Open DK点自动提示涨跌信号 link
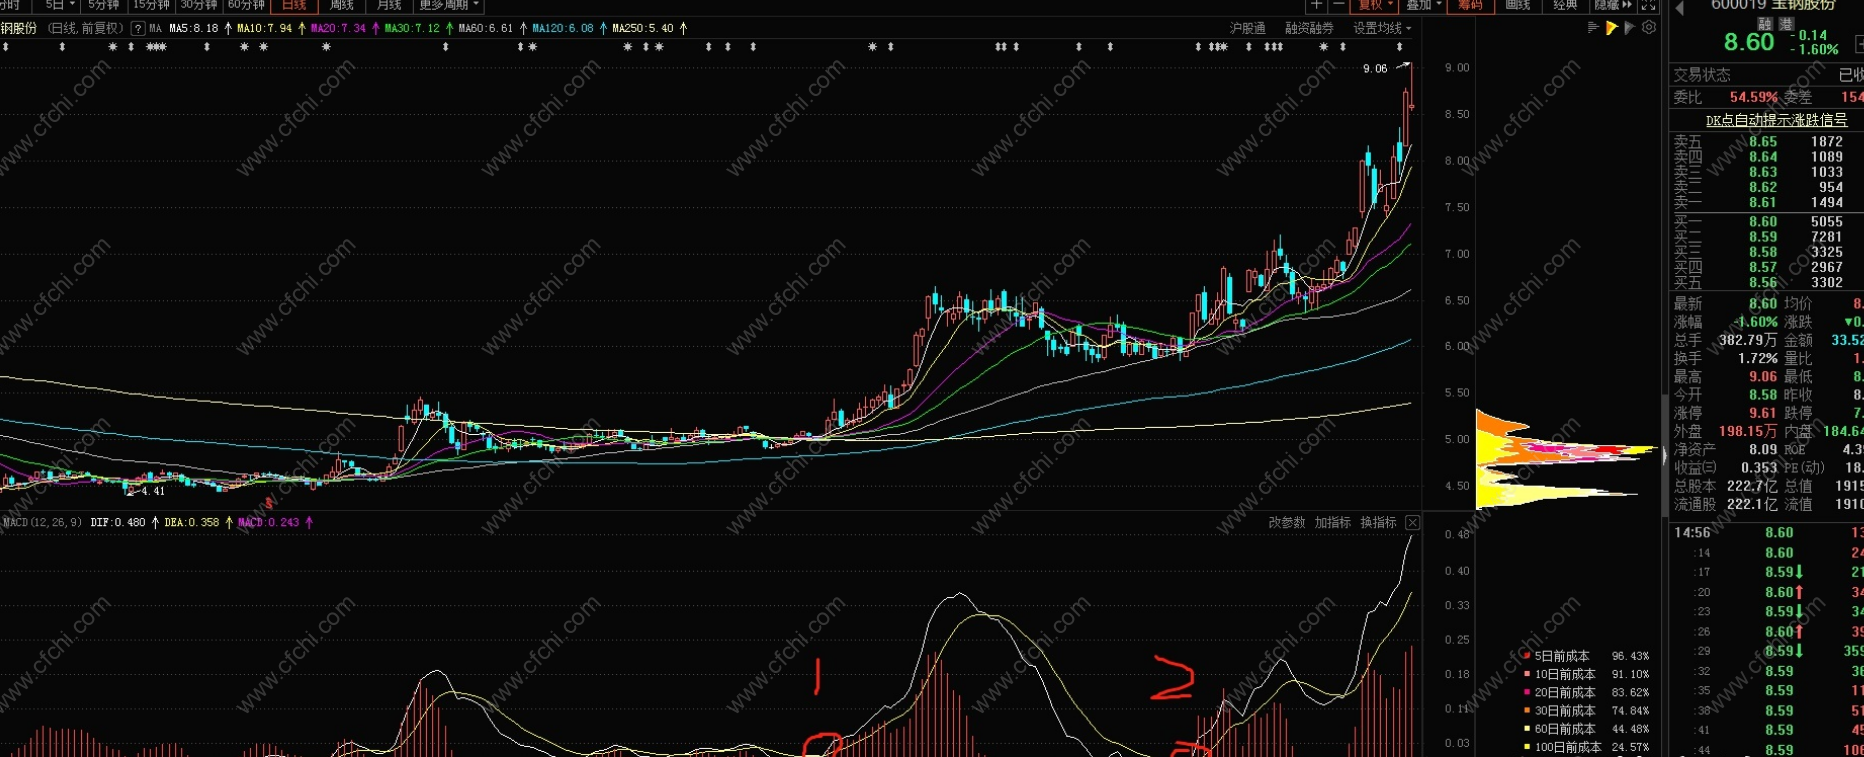The width and height of the screenshot is (1864, 757). 1776,120
